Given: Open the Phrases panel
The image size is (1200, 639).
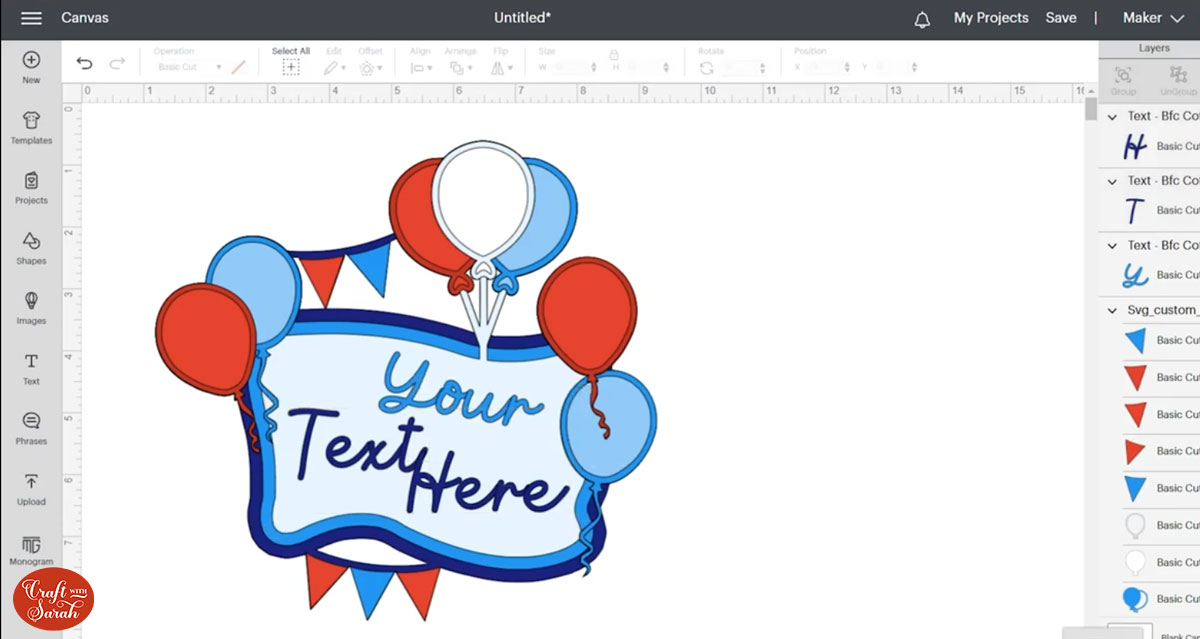Looking at the screenshot, I should click(31, 427).
